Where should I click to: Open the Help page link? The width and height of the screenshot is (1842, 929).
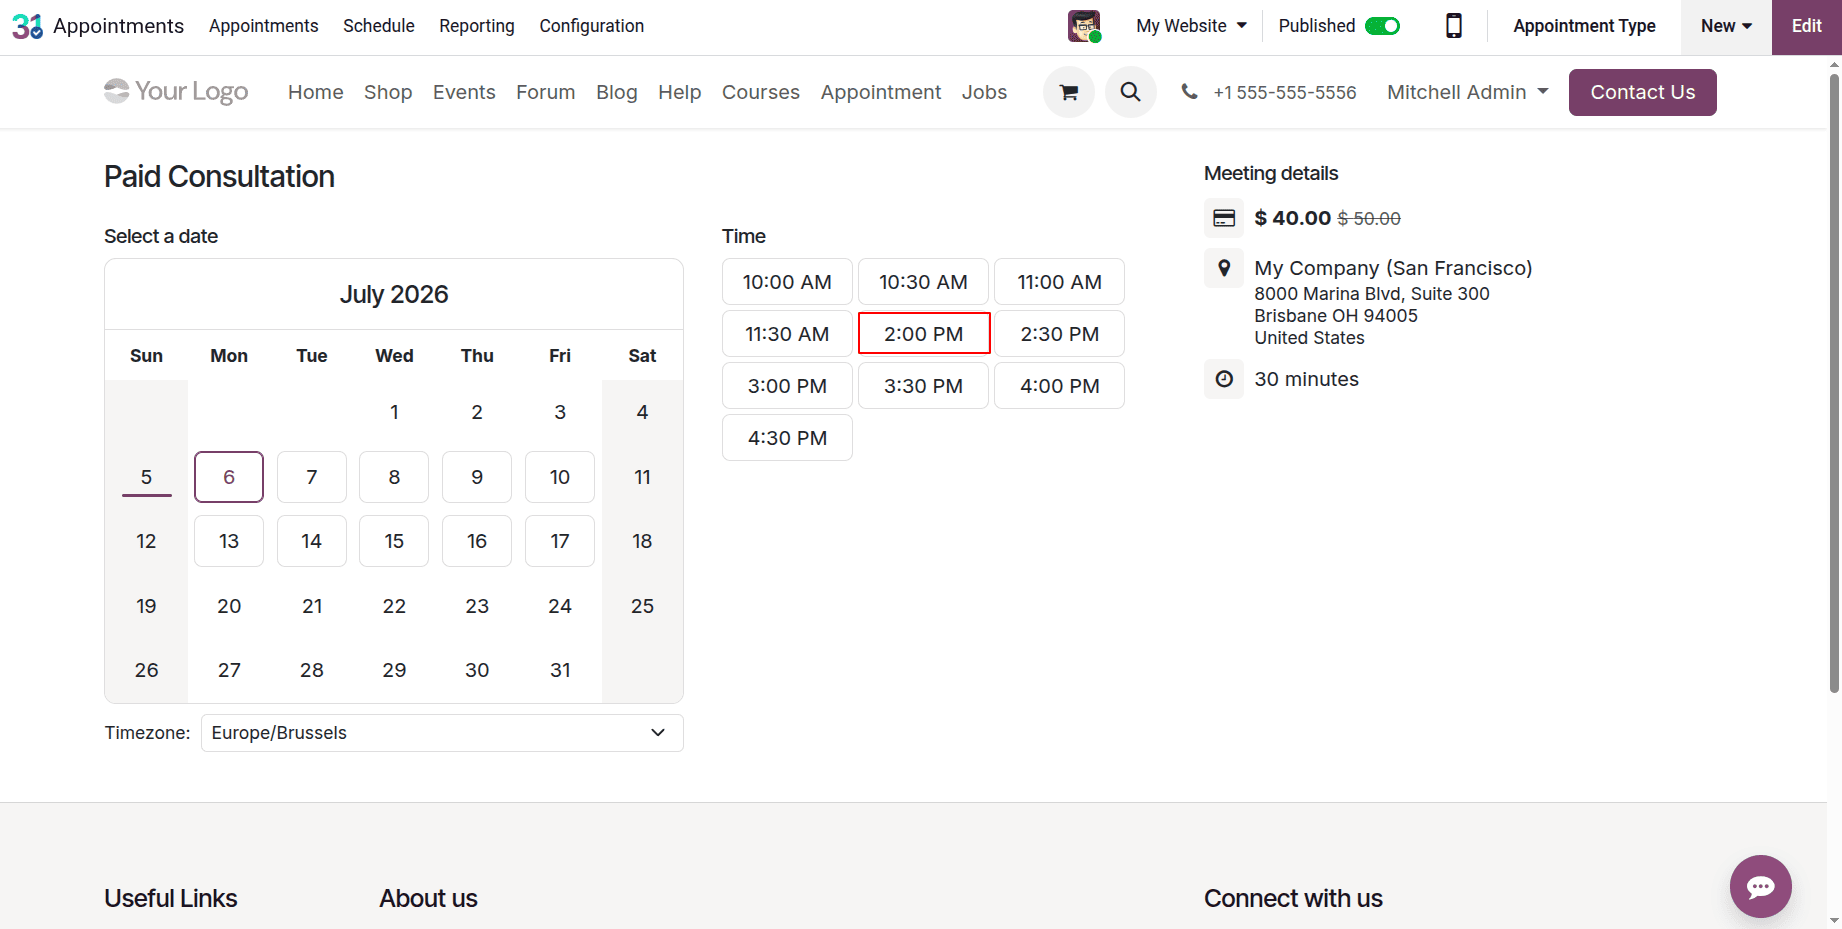pos(680,92)
